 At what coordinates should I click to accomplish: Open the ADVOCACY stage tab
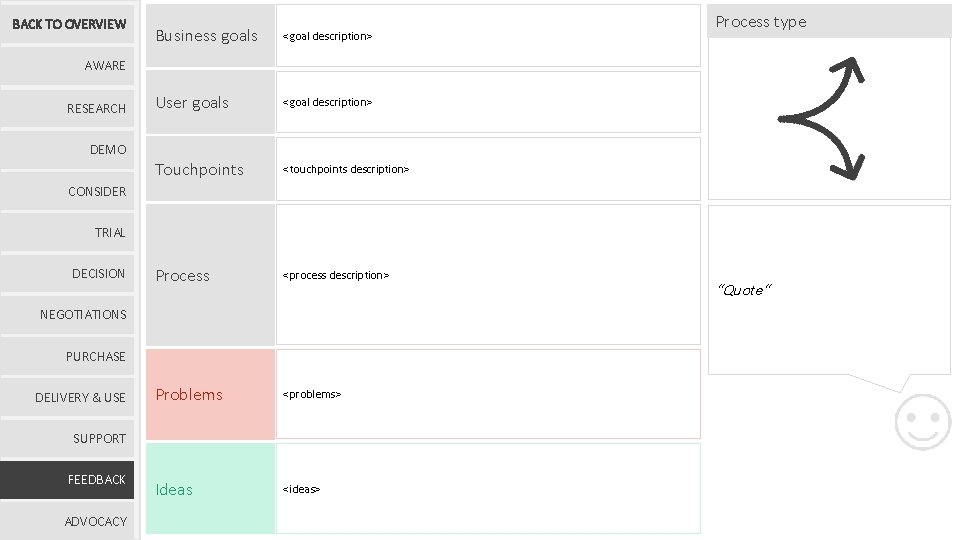point(68,521)
